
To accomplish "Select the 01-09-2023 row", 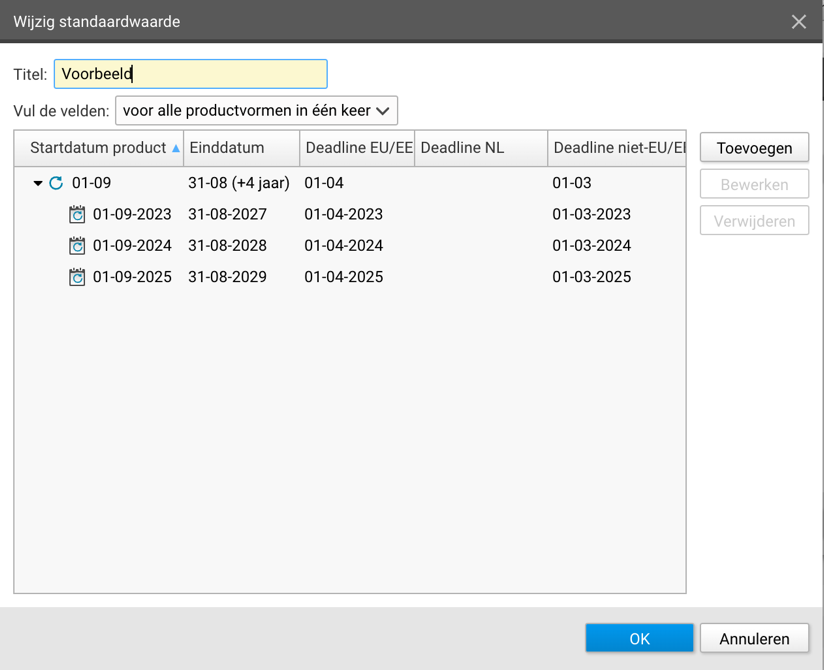I will (350, 214).
